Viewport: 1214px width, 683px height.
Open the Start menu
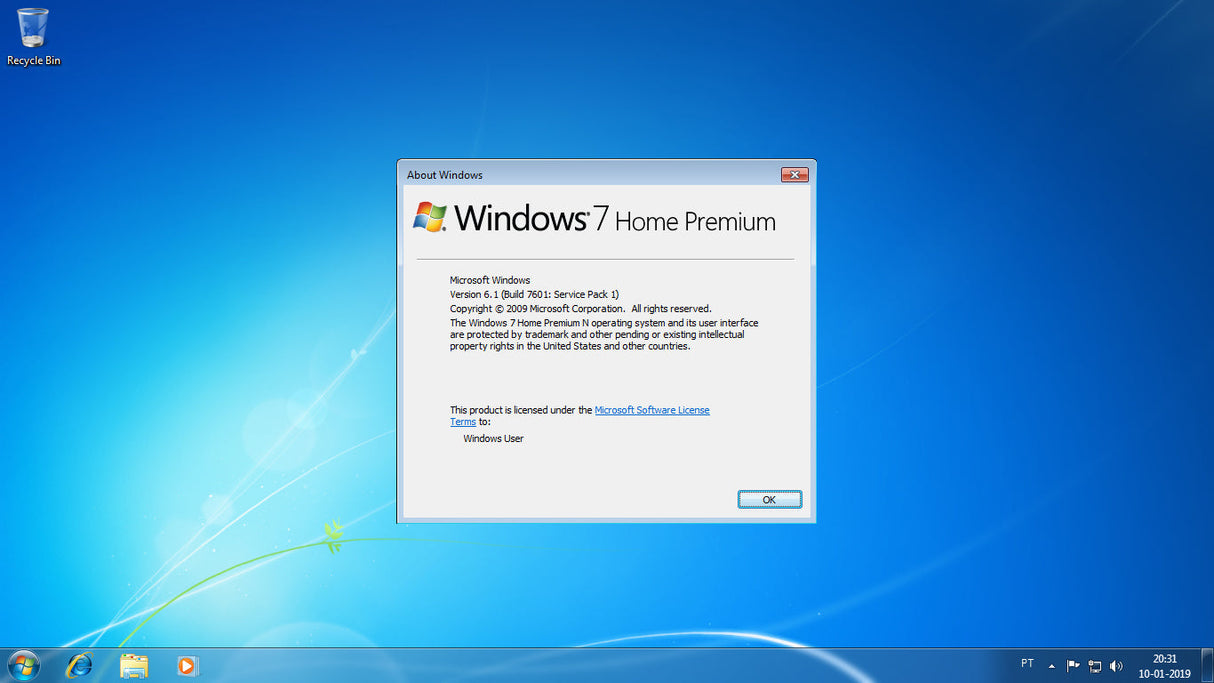point(22,664)
